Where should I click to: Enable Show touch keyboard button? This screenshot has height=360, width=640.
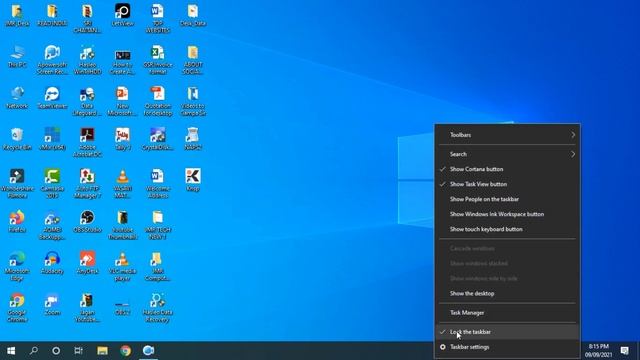pyautogui.click(x=507, y=229)
